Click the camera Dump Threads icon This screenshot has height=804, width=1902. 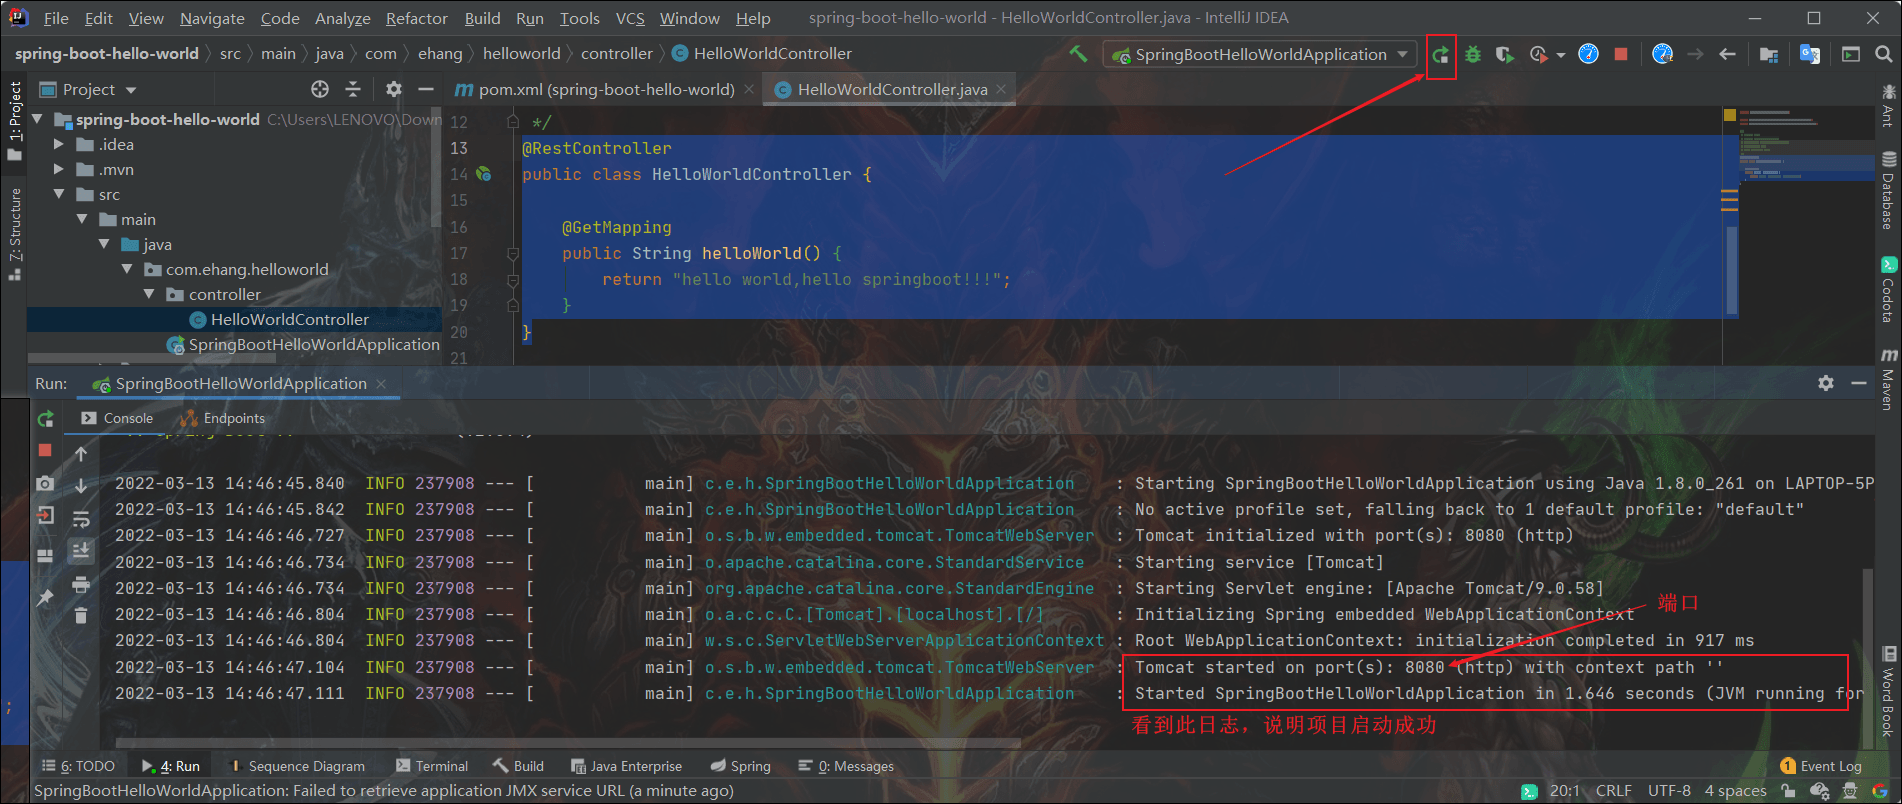point(45,483)
